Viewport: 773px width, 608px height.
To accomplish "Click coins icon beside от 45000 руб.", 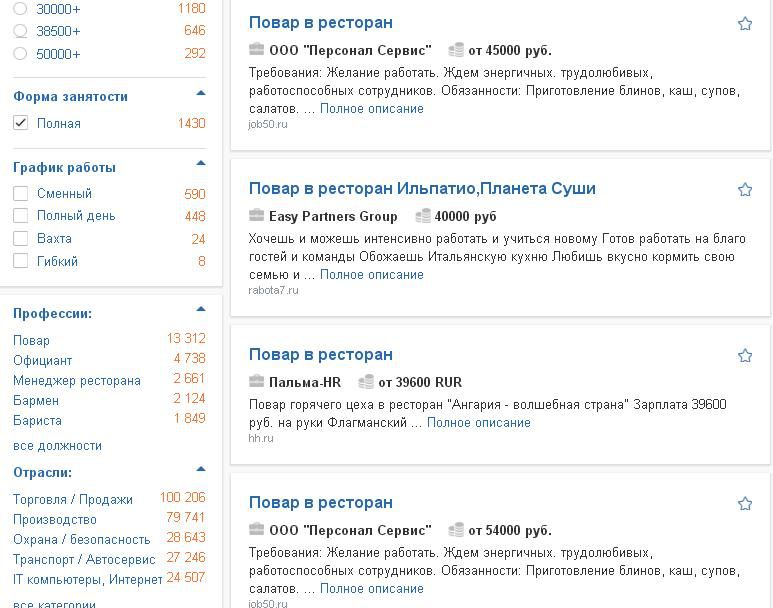I will click(x=456, y=49).
